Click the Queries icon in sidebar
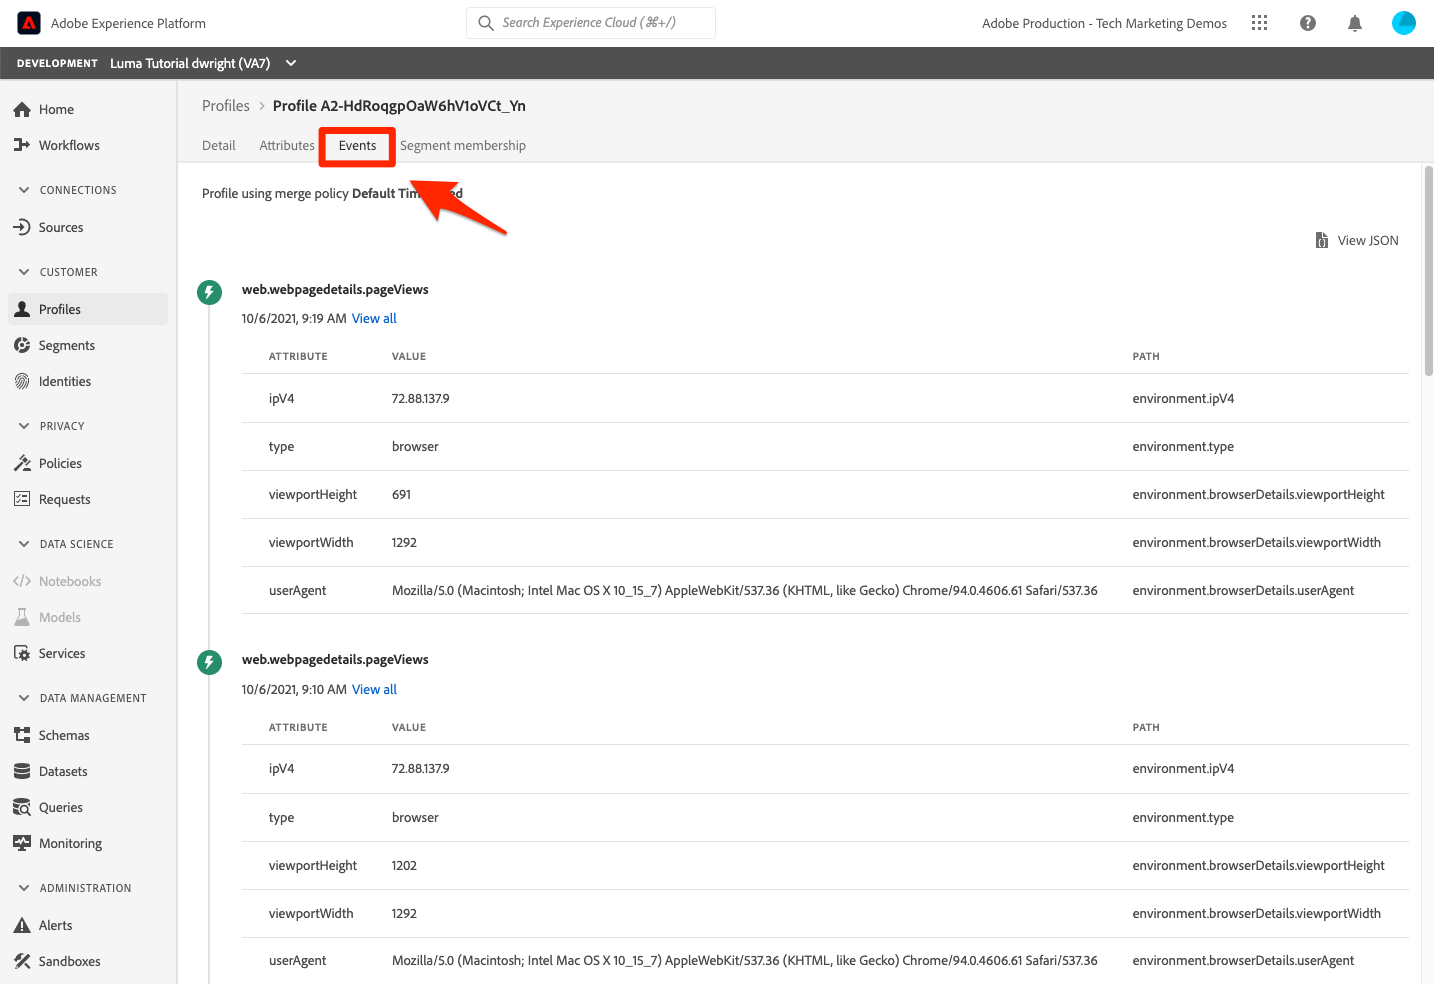 22,807
